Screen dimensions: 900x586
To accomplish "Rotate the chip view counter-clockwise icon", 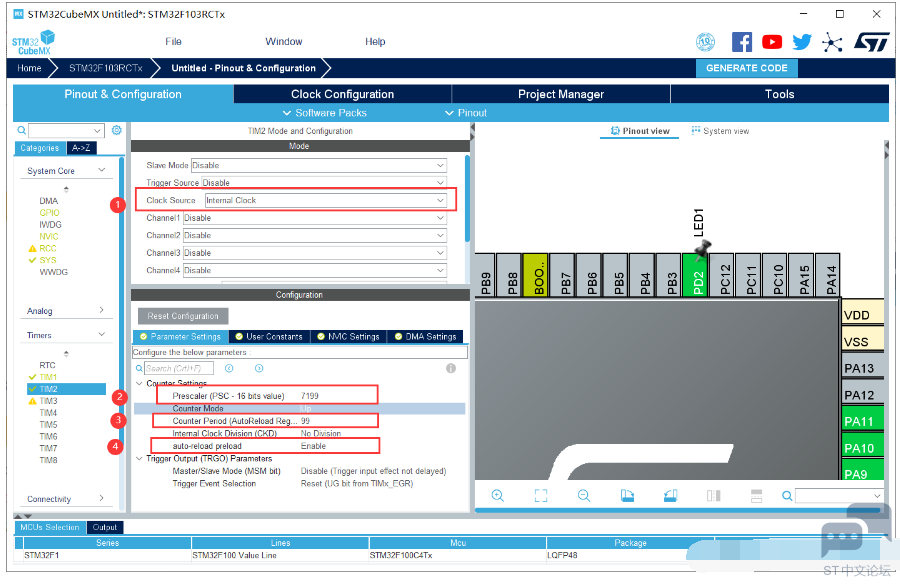I will click(670, 495).
